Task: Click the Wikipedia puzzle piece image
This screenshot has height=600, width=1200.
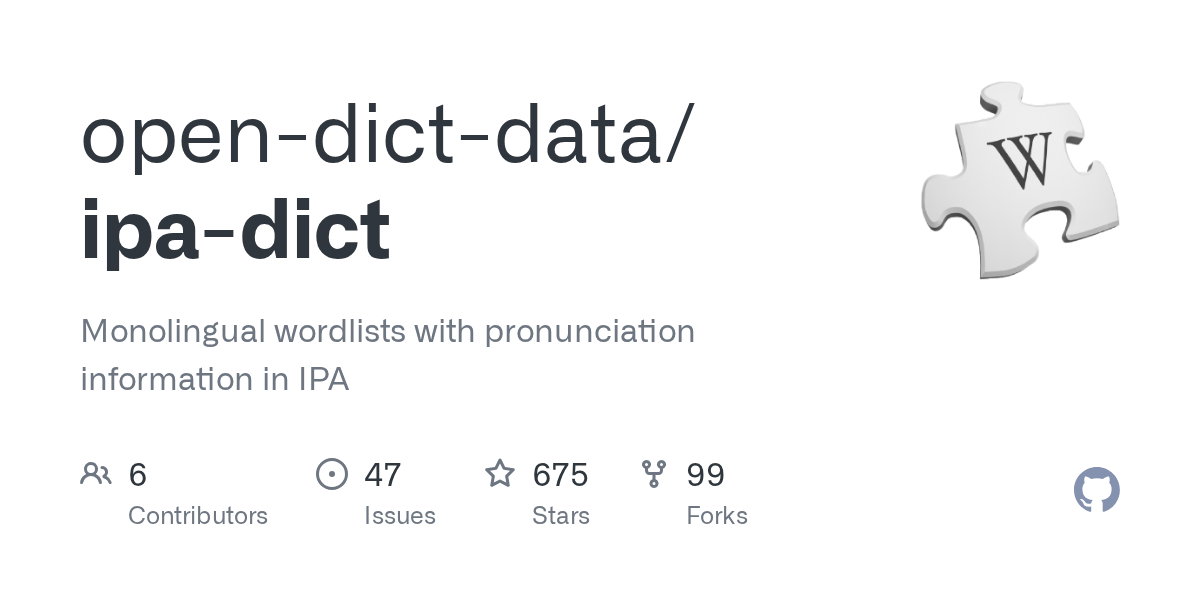Action: coord(1020,180)
